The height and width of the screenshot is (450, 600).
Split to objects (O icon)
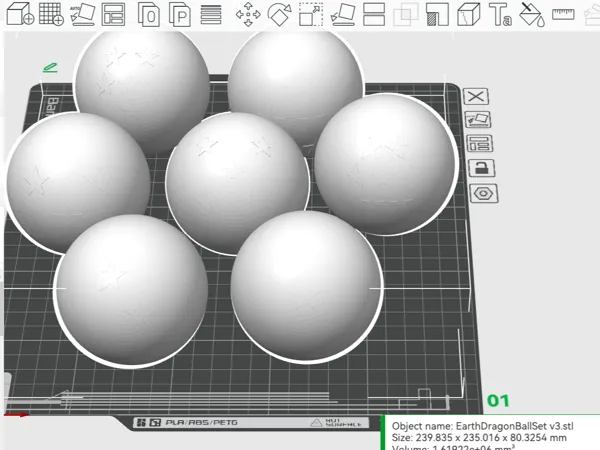(148, 15)
